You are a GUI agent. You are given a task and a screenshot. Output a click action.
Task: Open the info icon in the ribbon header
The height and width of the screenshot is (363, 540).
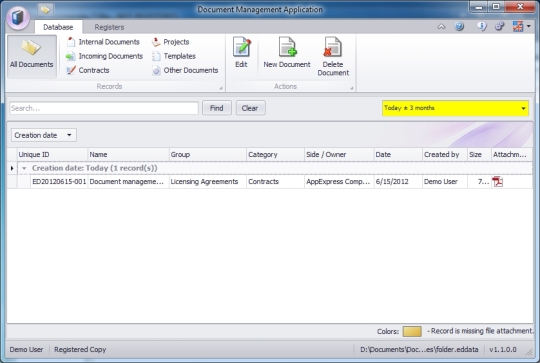[482, 26]
